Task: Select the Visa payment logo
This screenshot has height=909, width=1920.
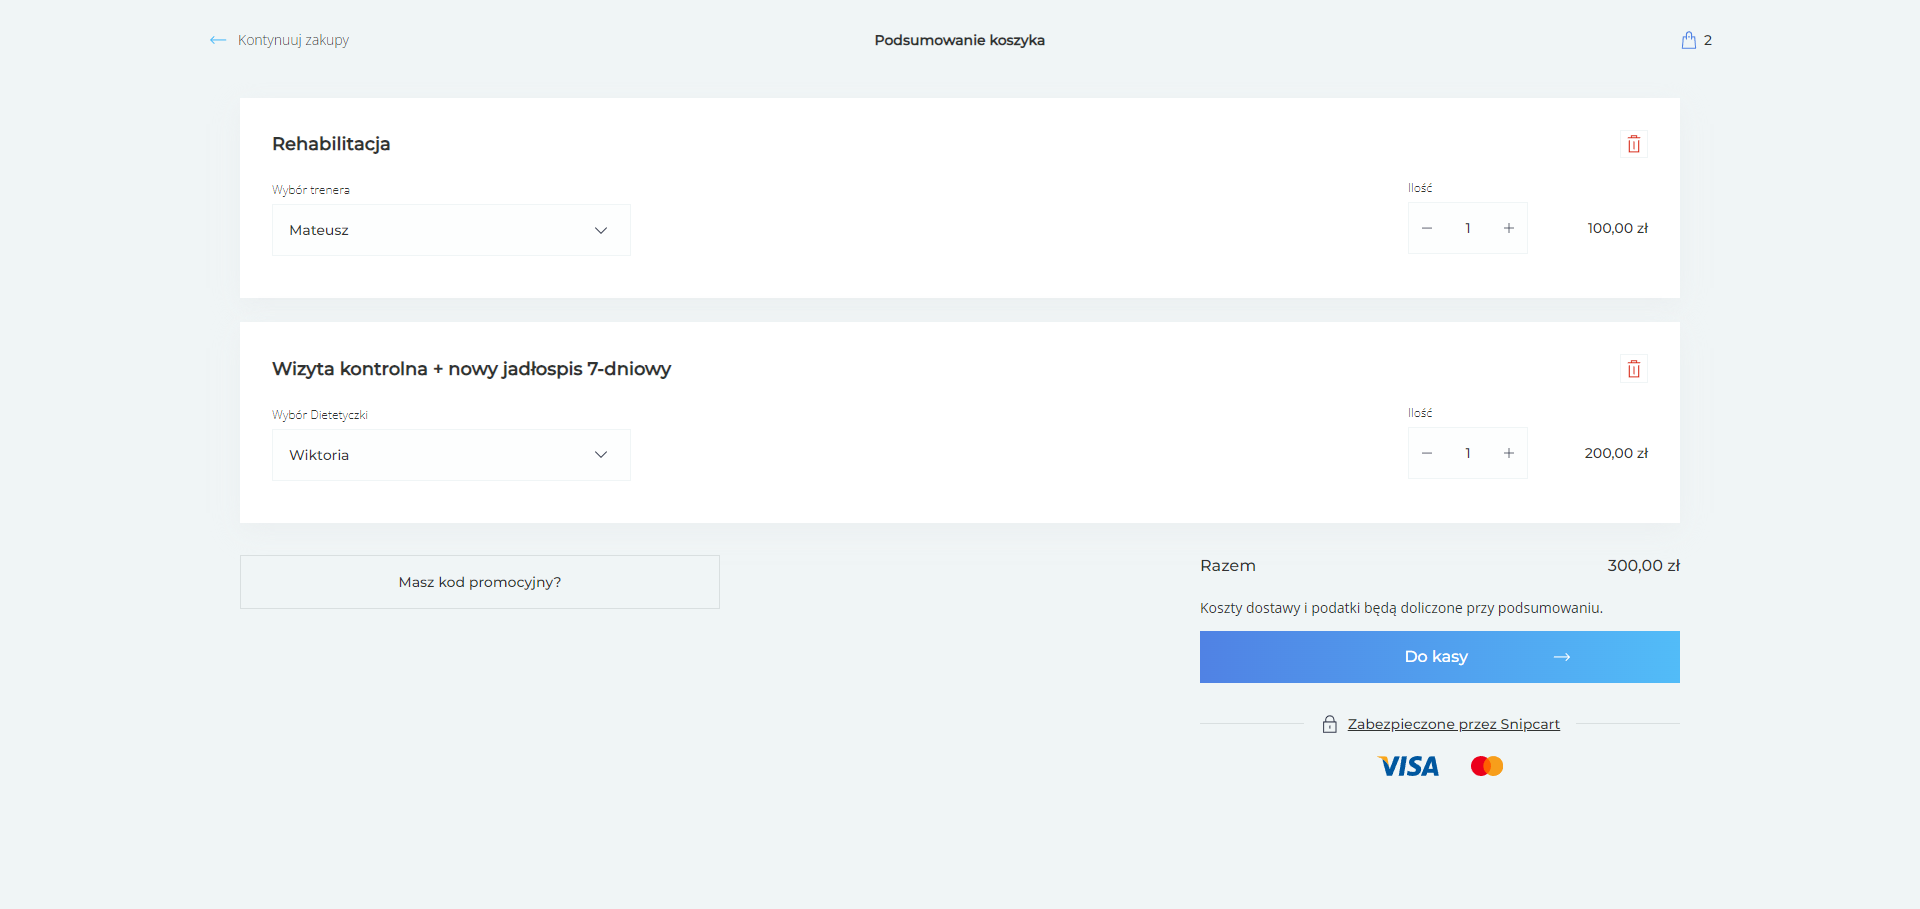Action: coord(1408,766)
